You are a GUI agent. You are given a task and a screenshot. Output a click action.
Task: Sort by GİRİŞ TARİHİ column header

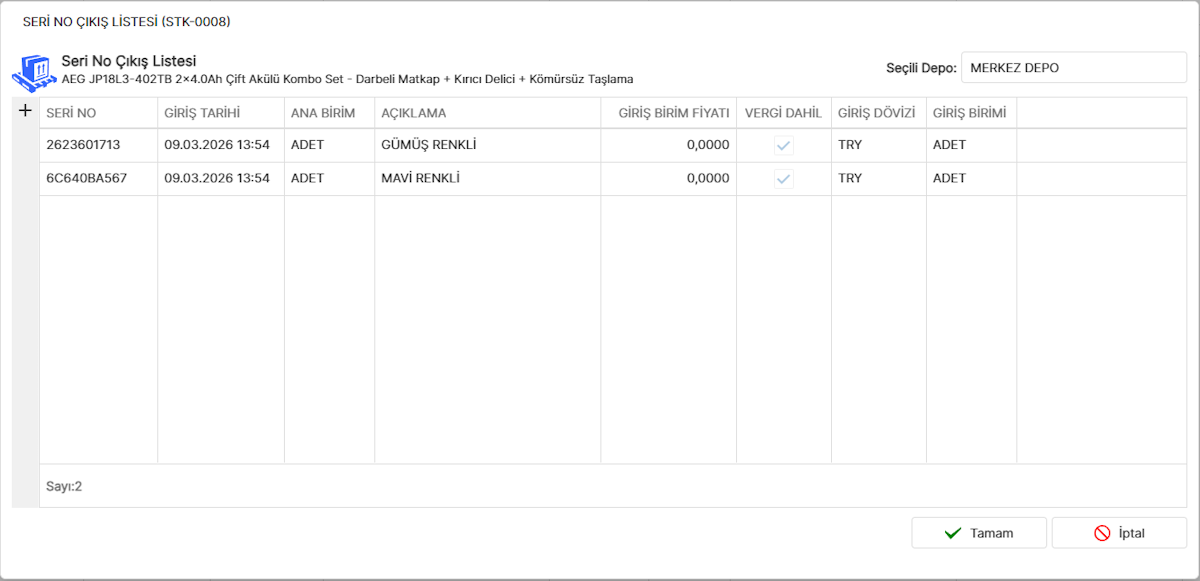(220, 113)
